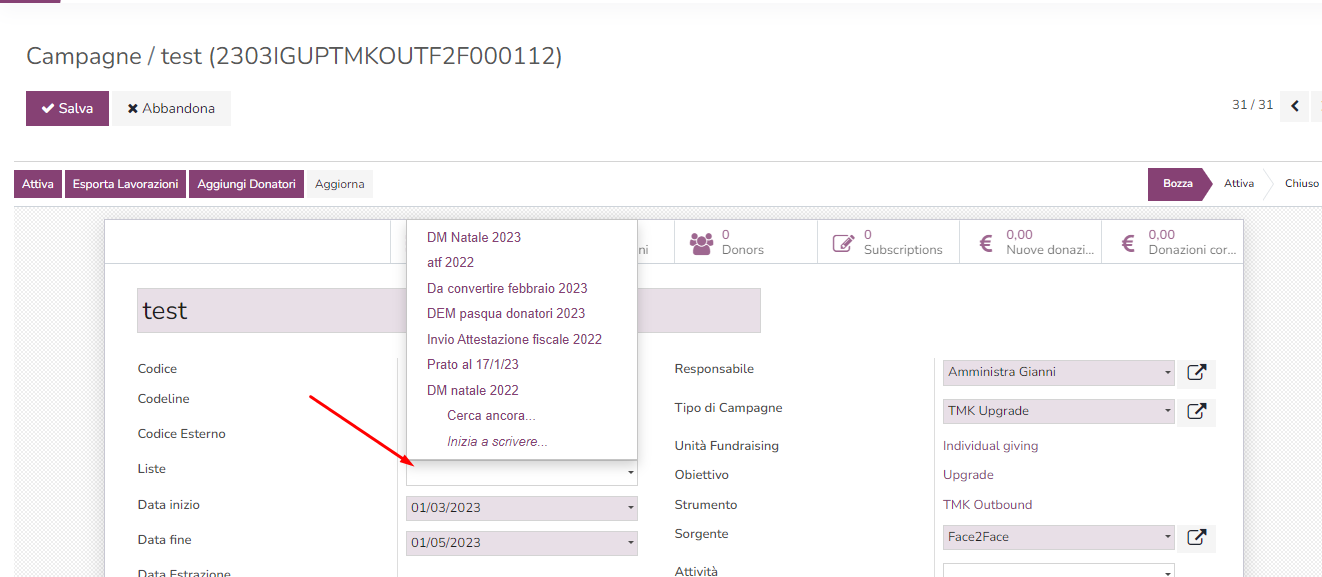
Task: Expand the Responsabile dropdown
Action: click(1168, 373)
